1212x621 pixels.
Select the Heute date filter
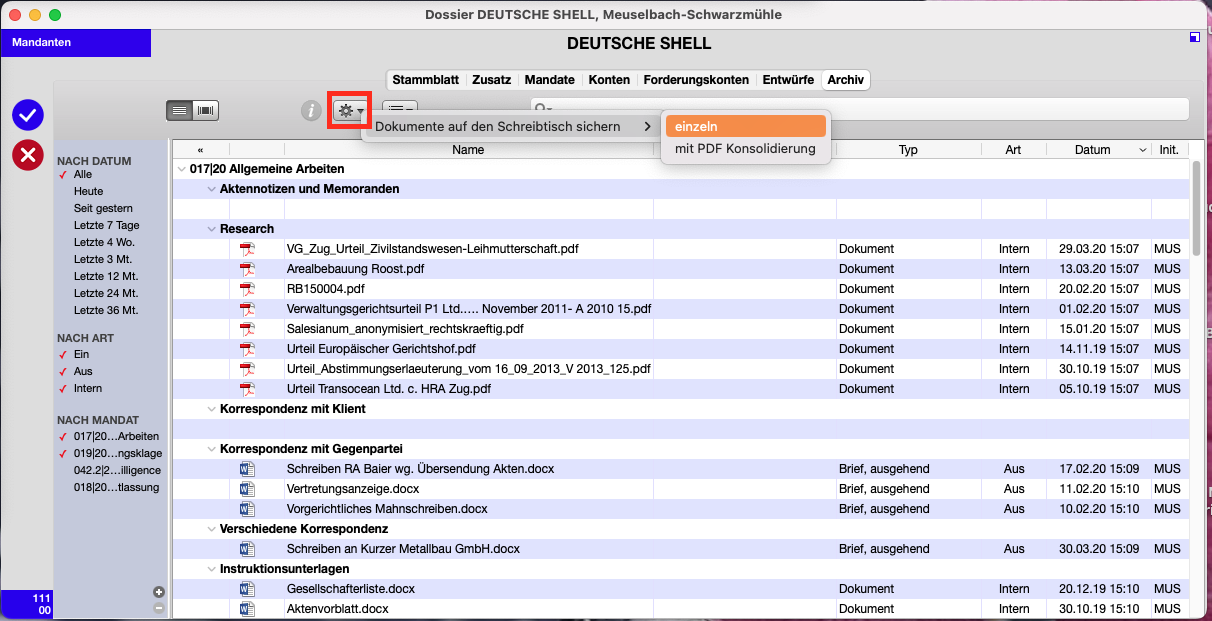point(88,191)
